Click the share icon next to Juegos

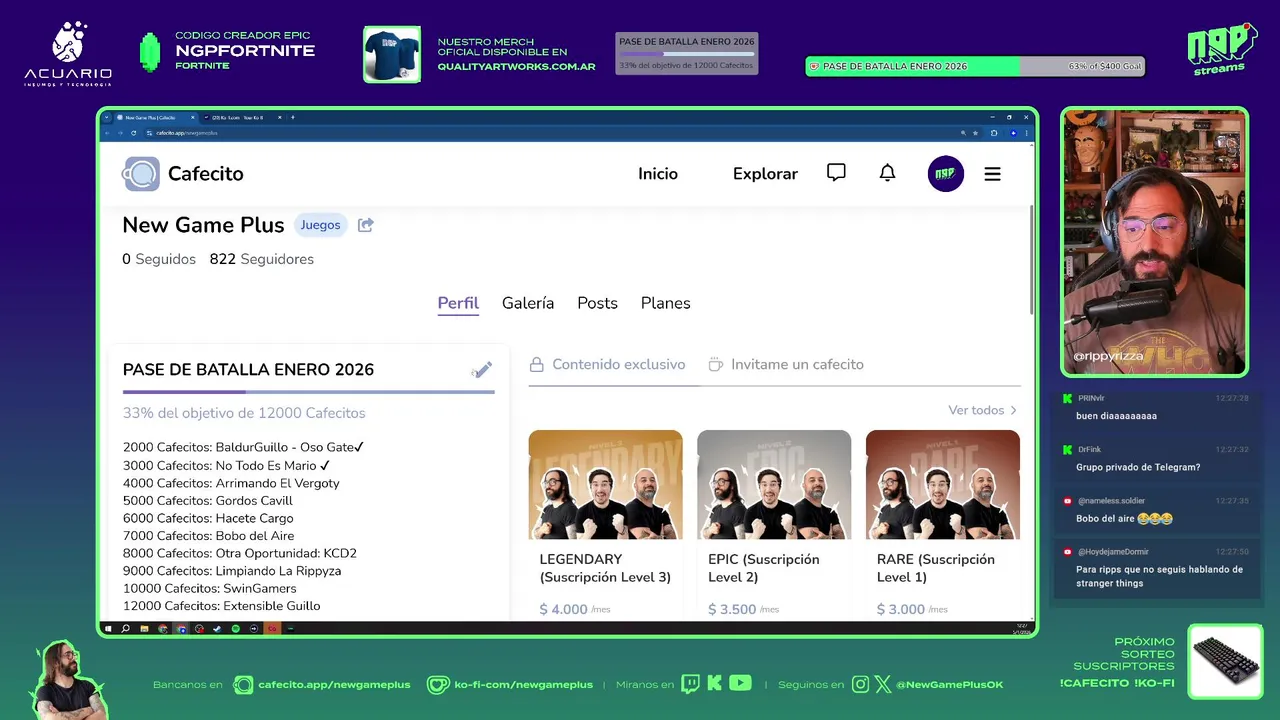366,225
